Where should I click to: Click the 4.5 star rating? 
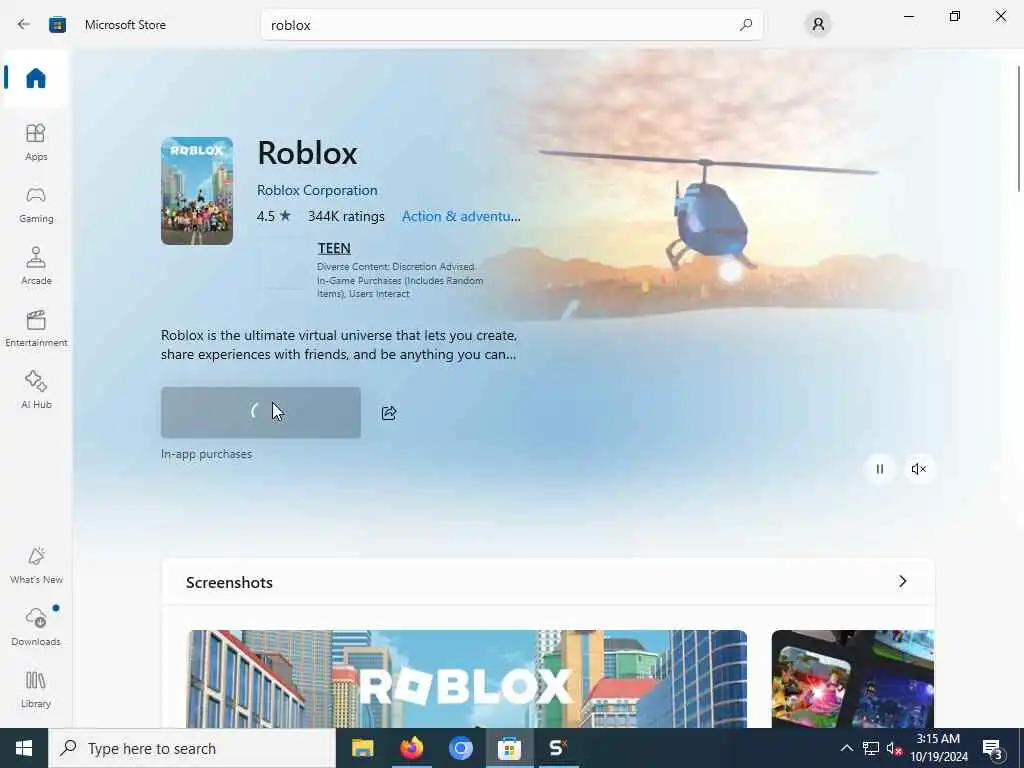click(x=274, y=216)
